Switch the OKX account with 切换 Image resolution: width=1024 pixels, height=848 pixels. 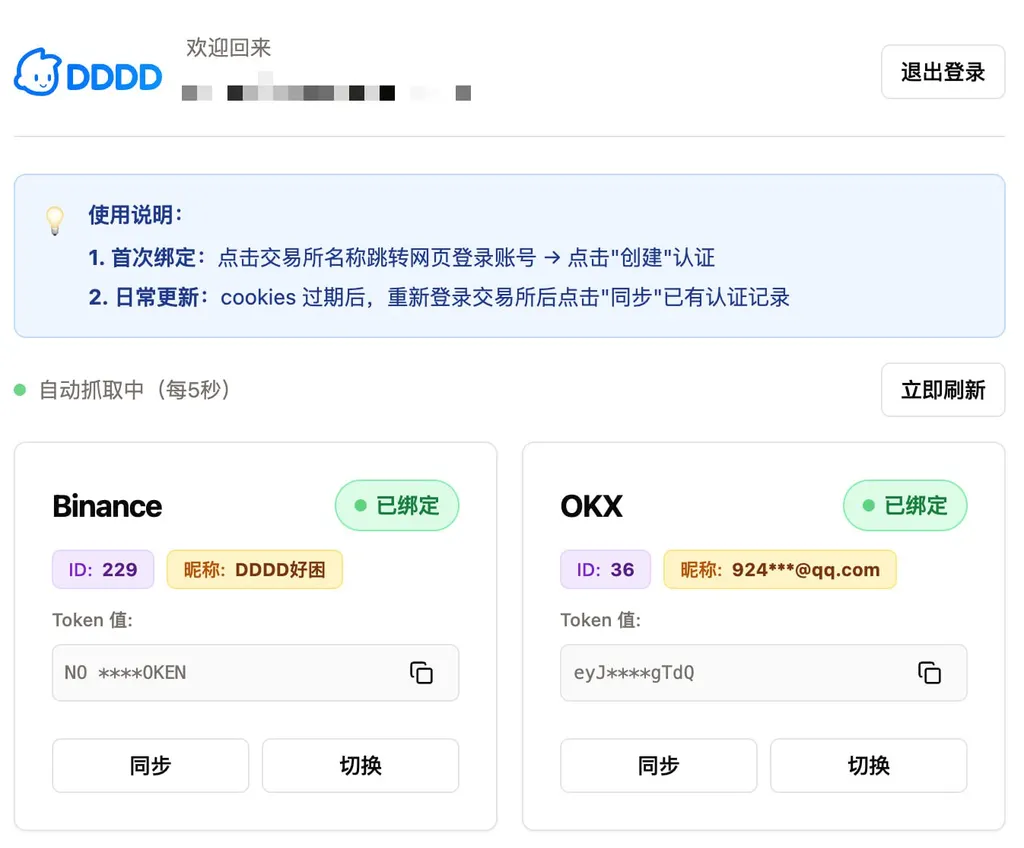tap(868, 766)
